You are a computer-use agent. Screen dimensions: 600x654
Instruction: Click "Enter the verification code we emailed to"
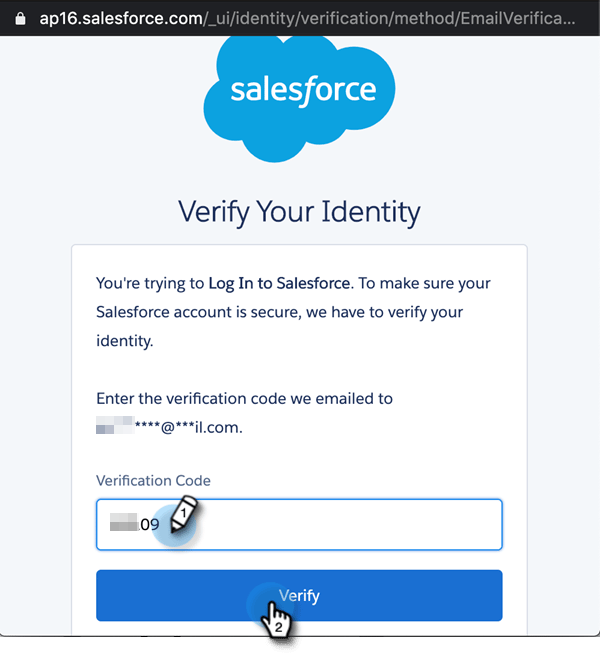pyautogui.click(x=244, y=398)
